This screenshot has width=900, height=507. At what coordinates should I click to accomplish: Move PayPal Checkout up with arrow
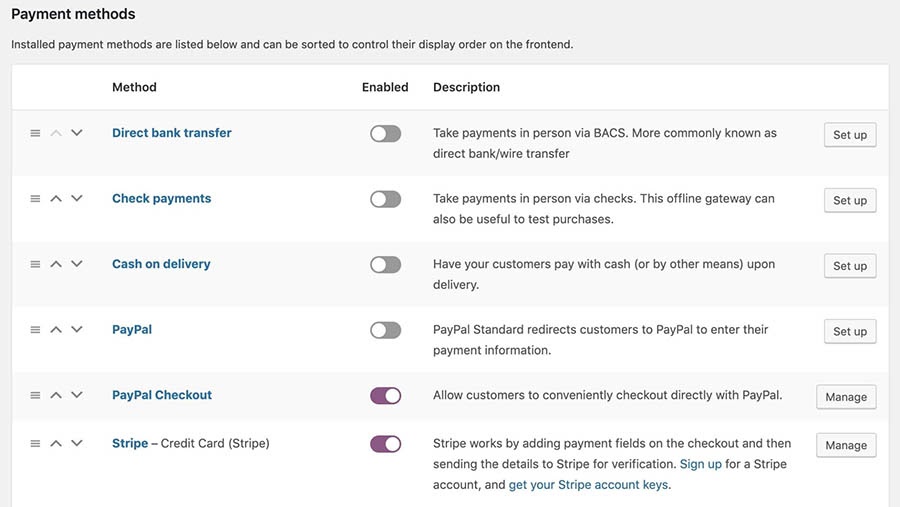[x=56, y=395]
